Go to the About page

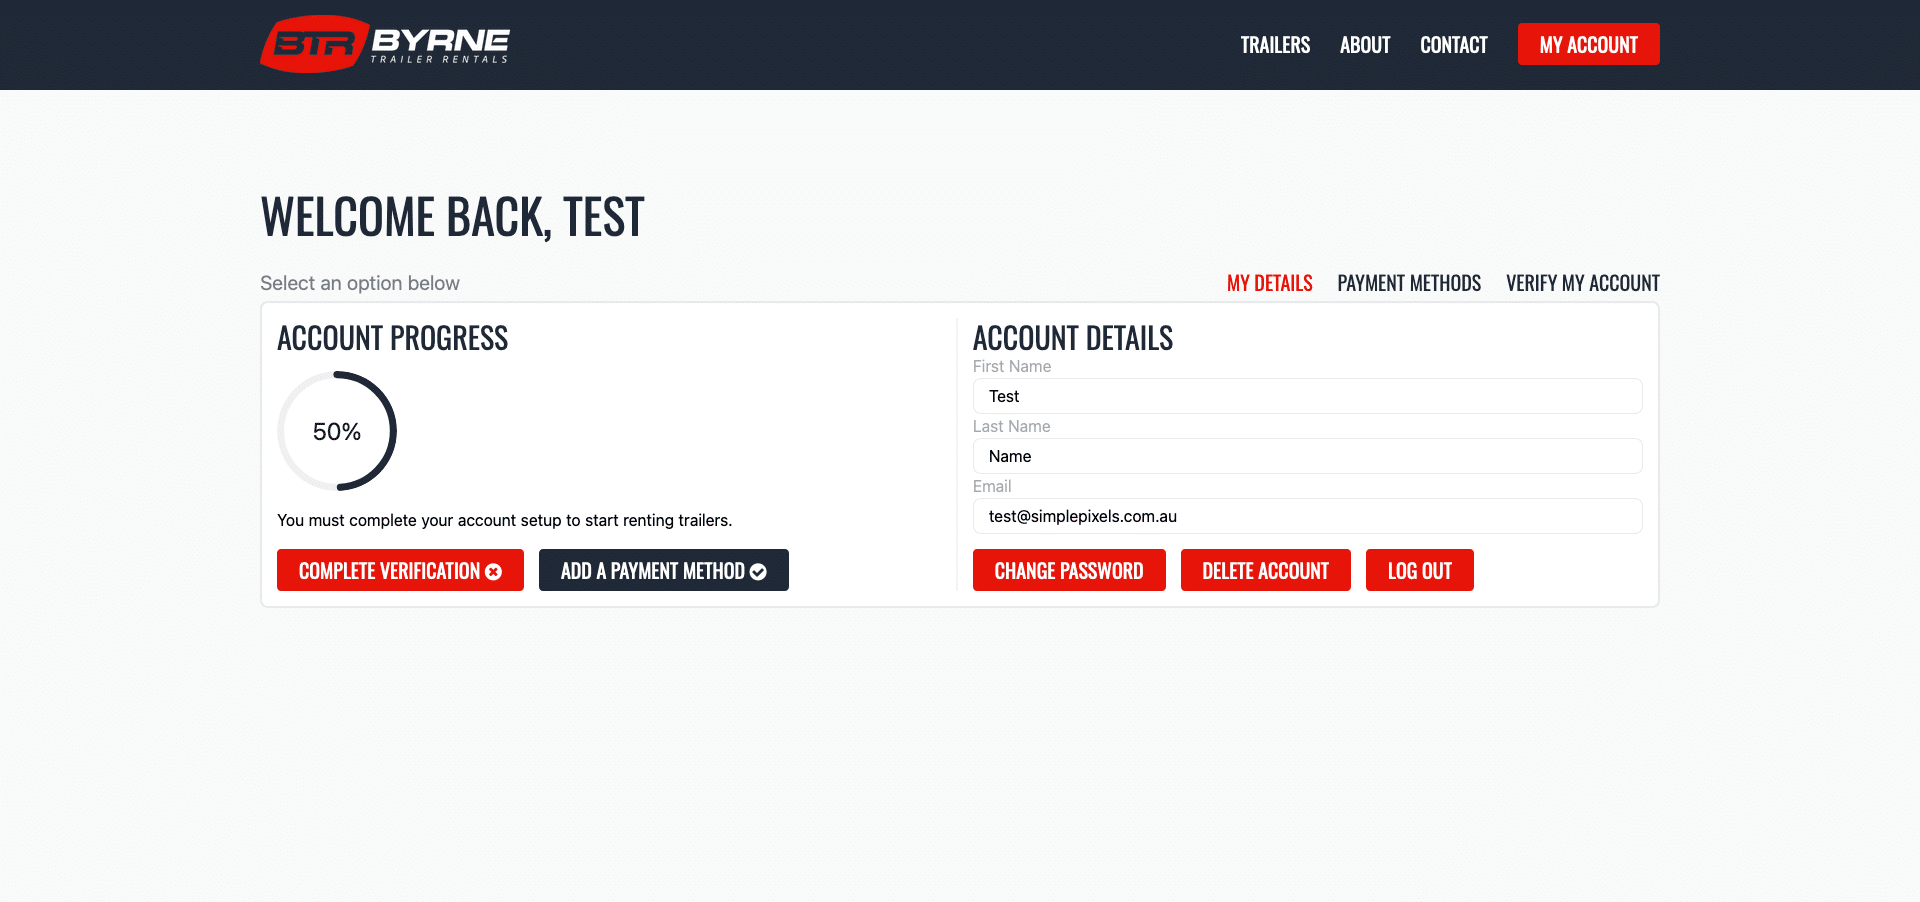(1365, 45)
